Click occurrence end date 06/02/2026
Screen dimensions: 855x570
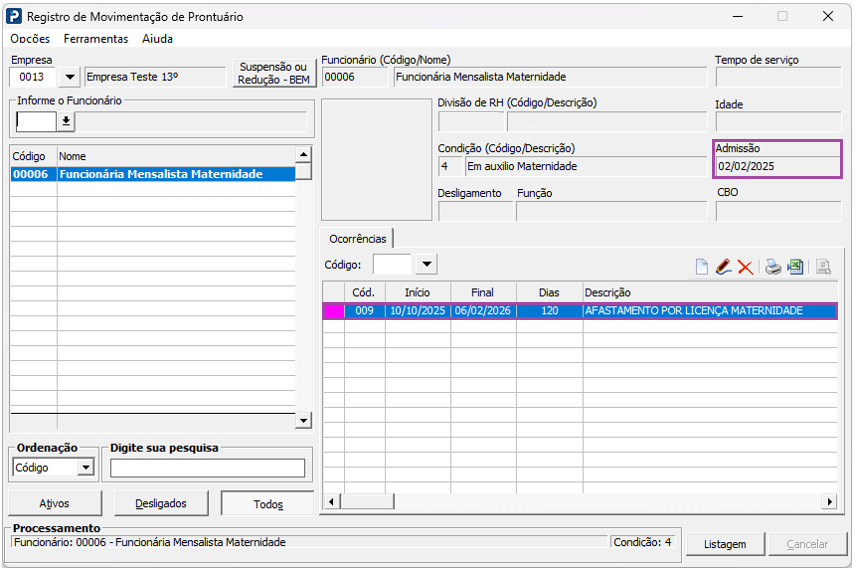point(483,310)
